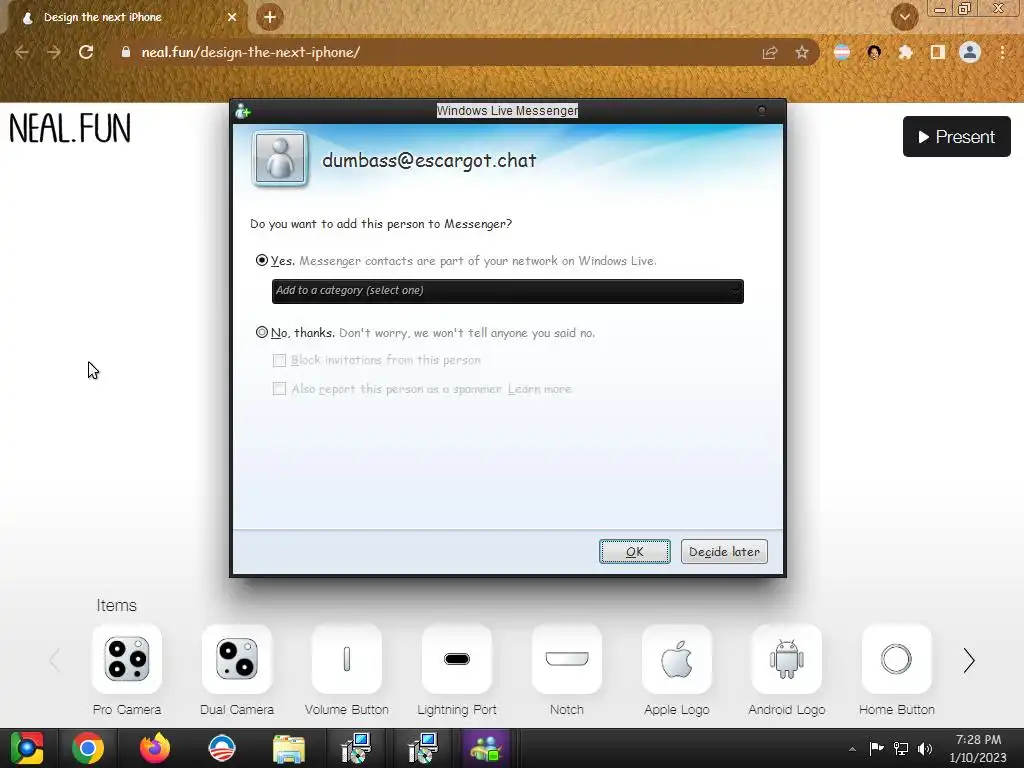Open a new browser tab

coord(270,18)
